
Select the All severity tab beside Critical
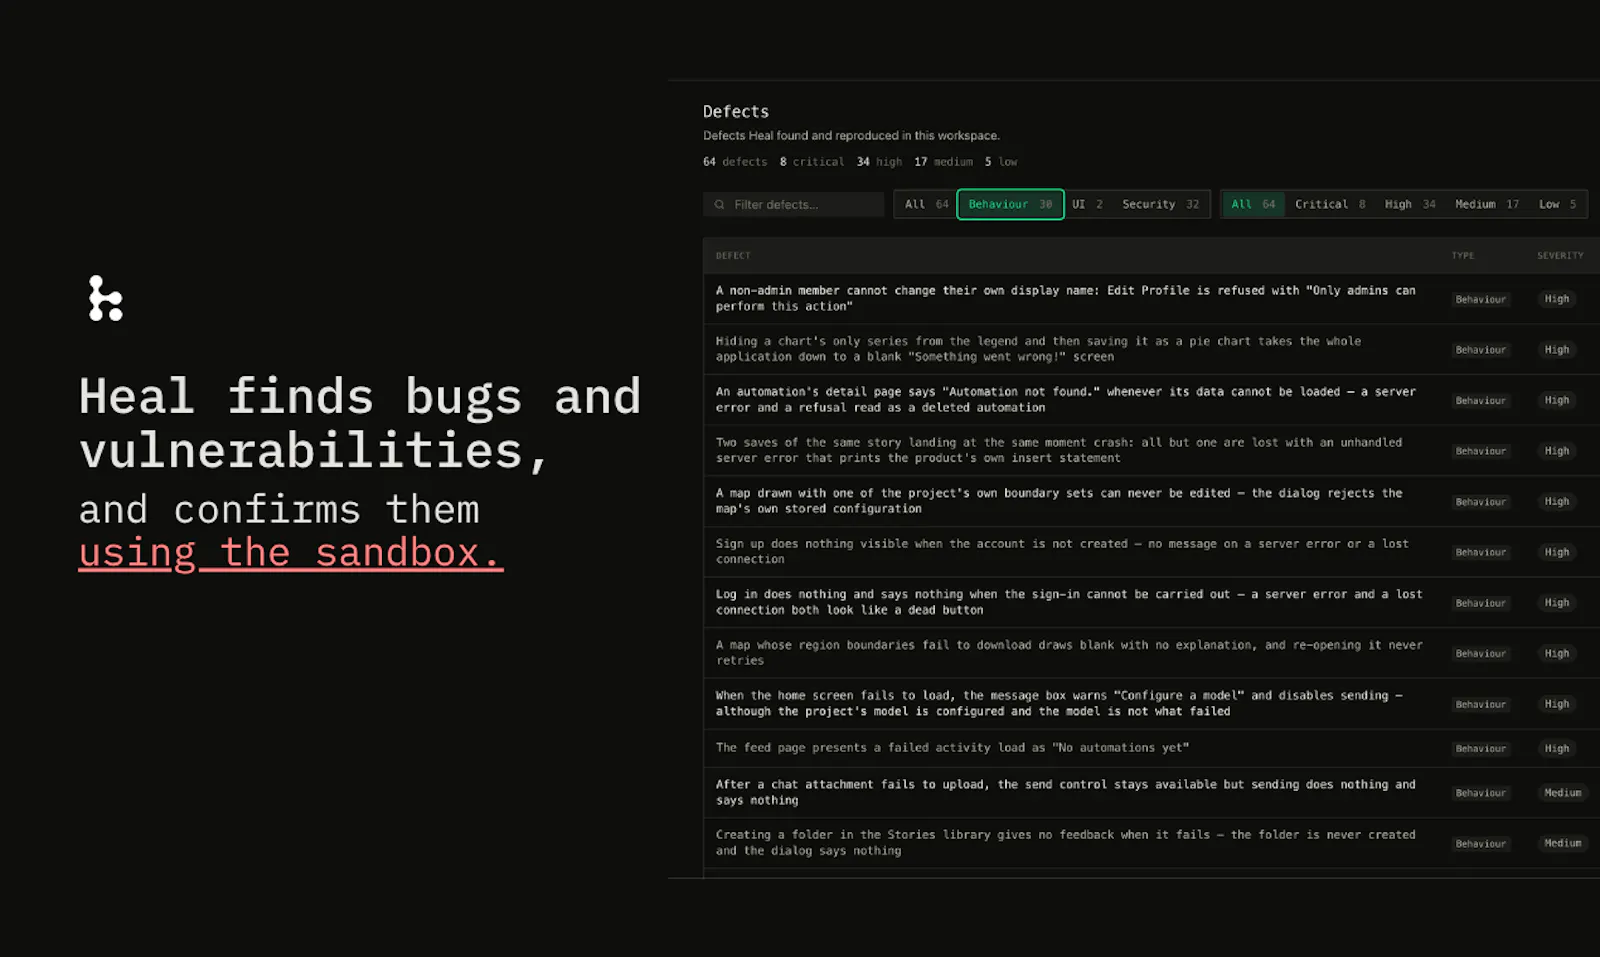pos(1253,204)
